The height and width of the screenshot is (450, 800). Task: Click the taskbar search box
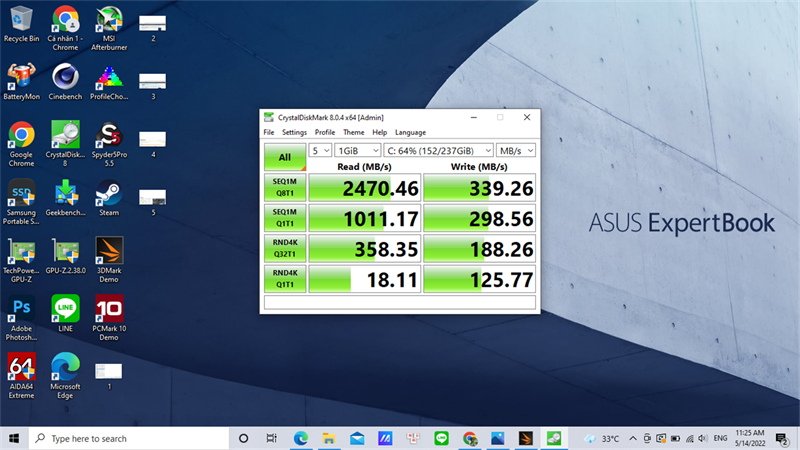coord(129,438)
